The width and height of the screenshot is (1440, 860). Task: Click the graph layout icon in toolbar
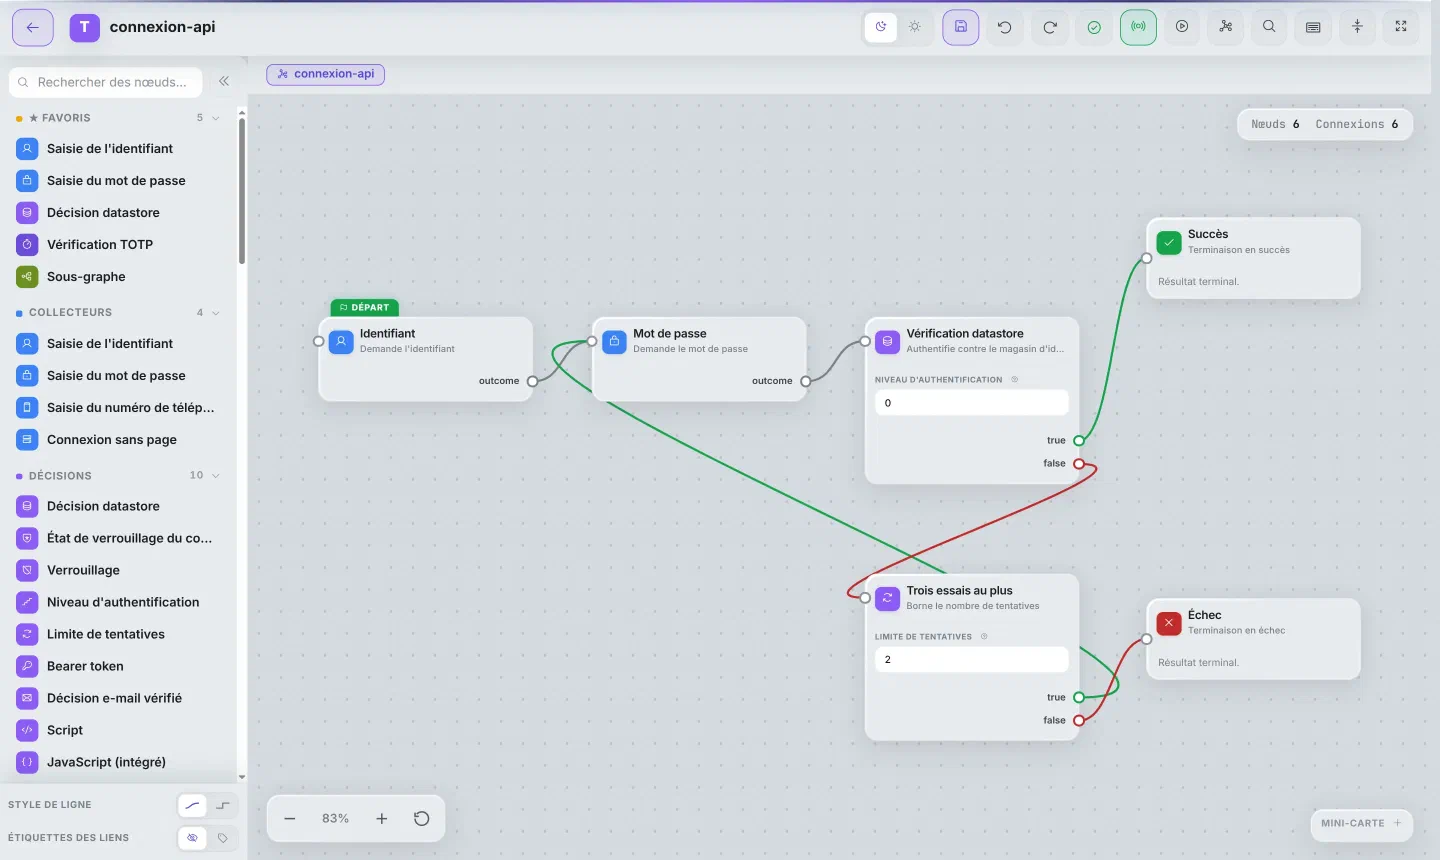click(1226, 27)
